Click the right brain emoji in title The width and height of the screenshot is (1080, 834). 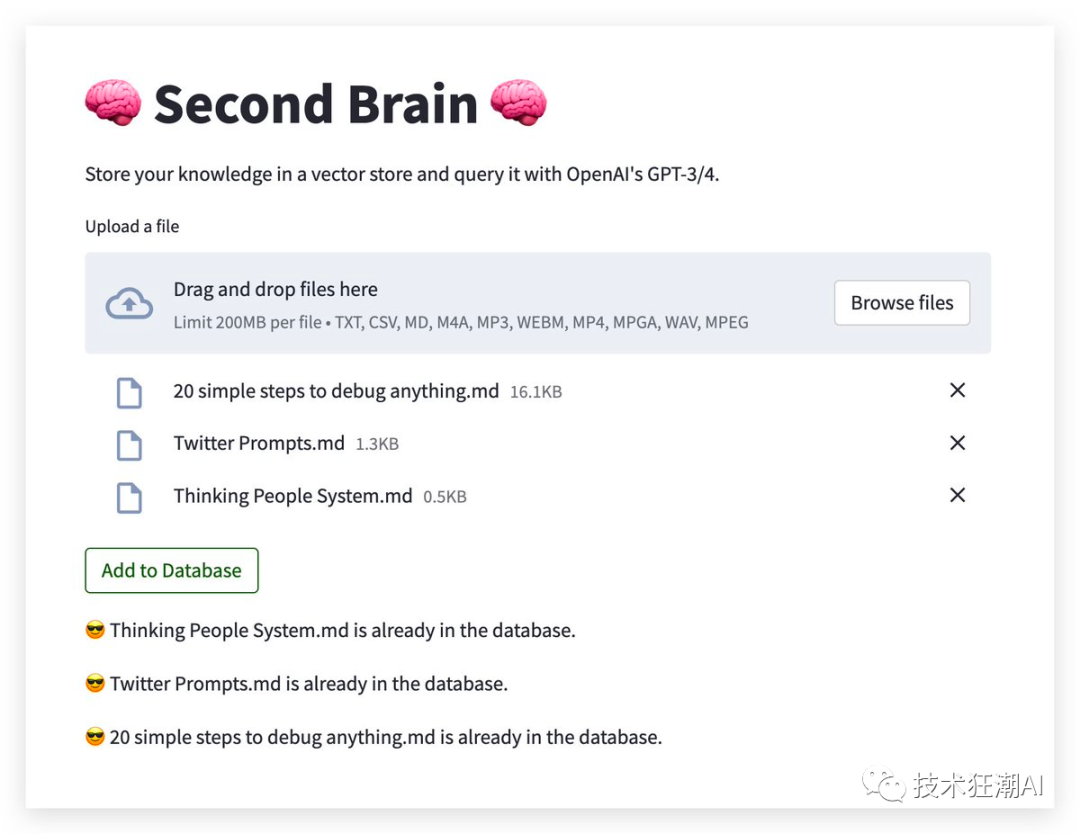click(x=518, y=104)
